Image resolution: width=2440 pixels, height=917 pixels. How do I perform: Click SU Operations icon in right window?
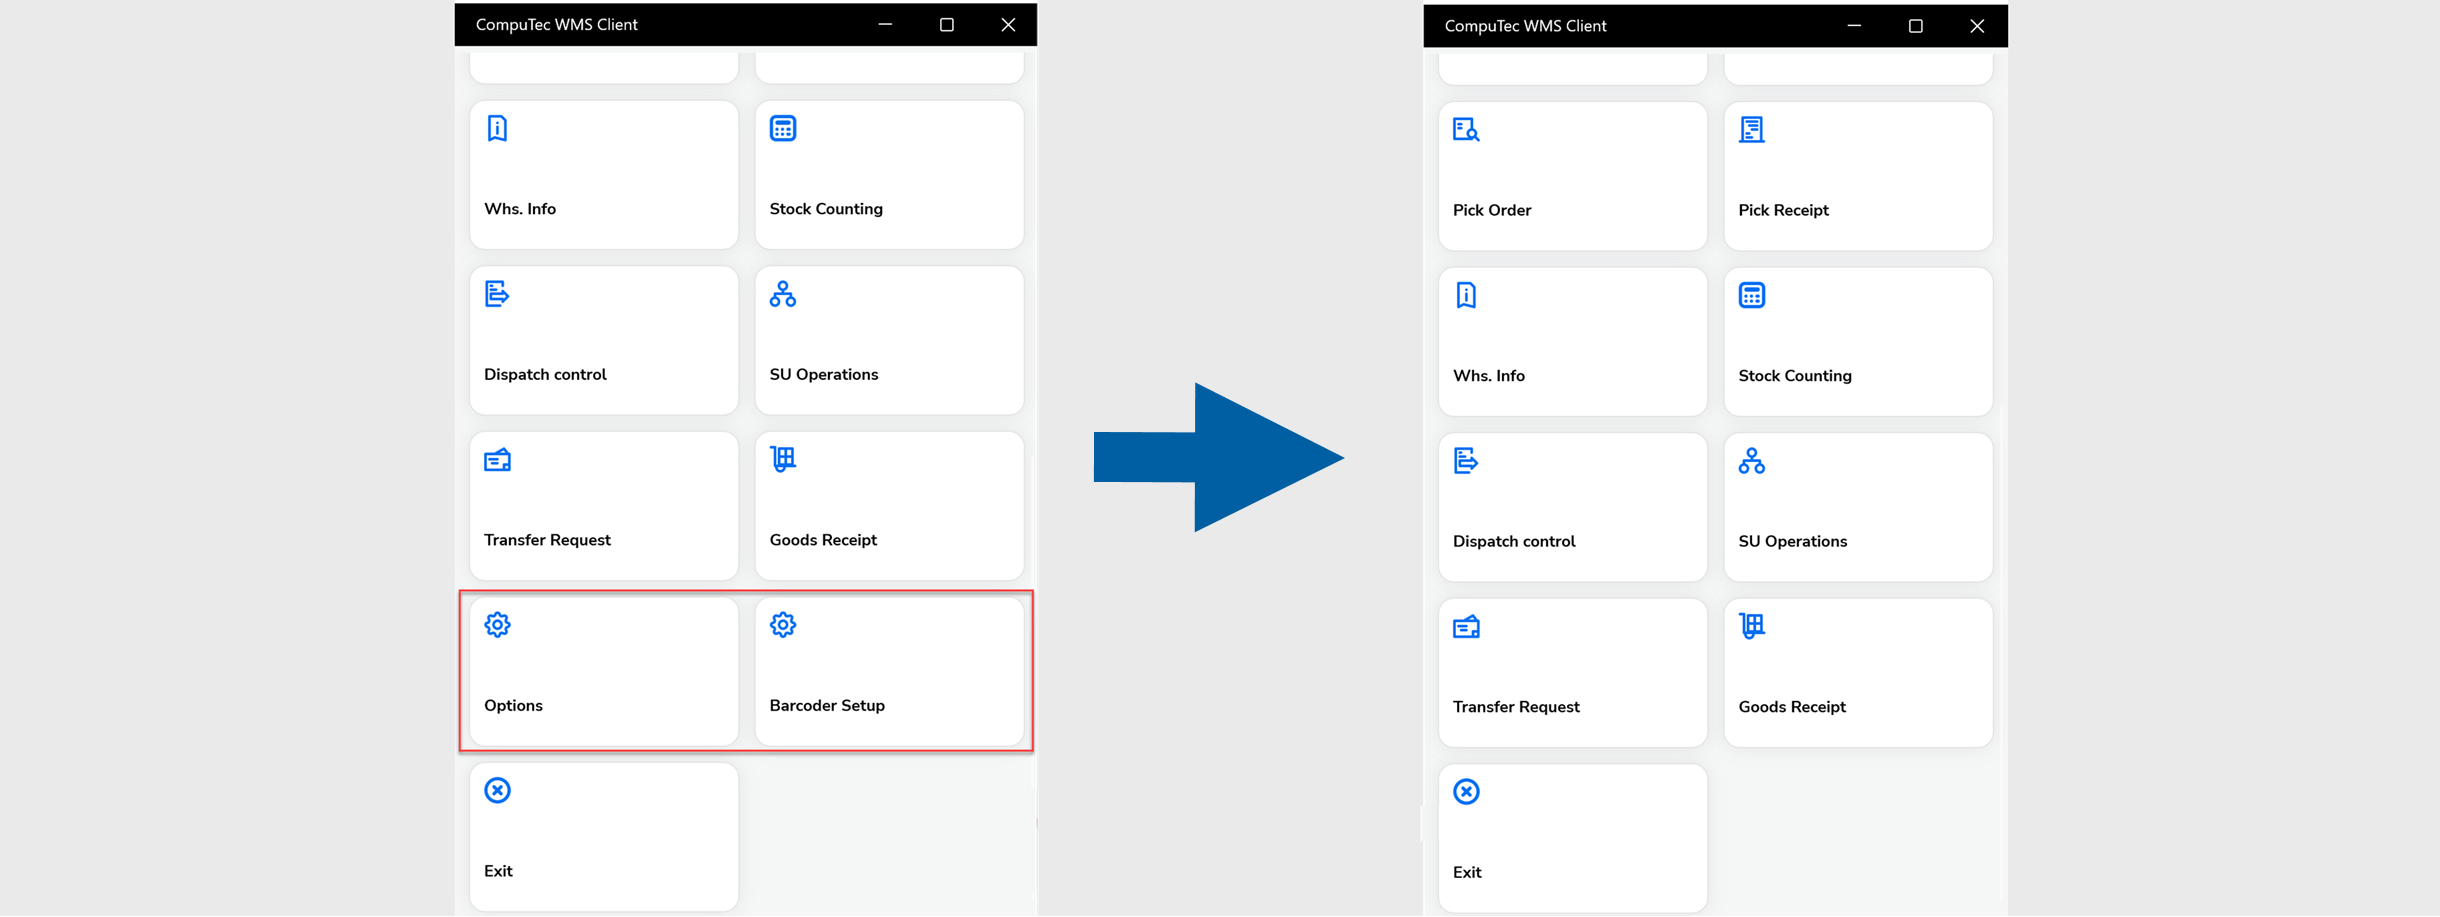1752,461
